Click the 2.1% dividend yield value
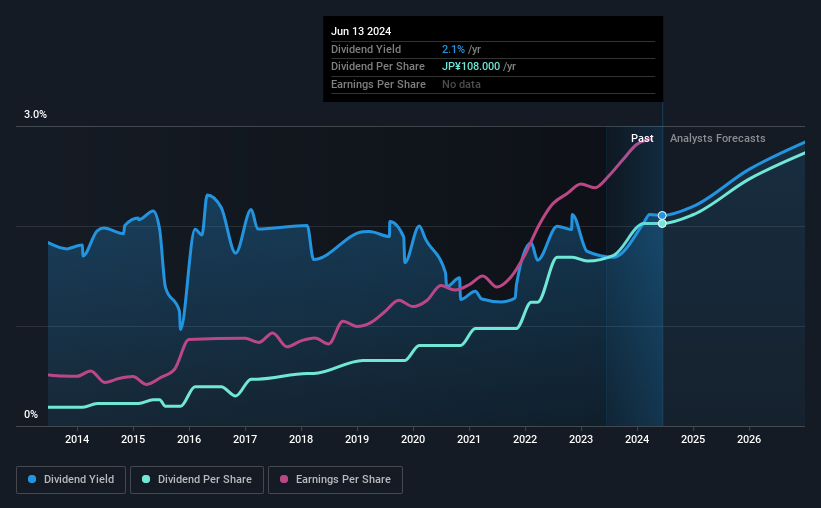Screen dimensions: 821x508 click(x=453, y=49)
